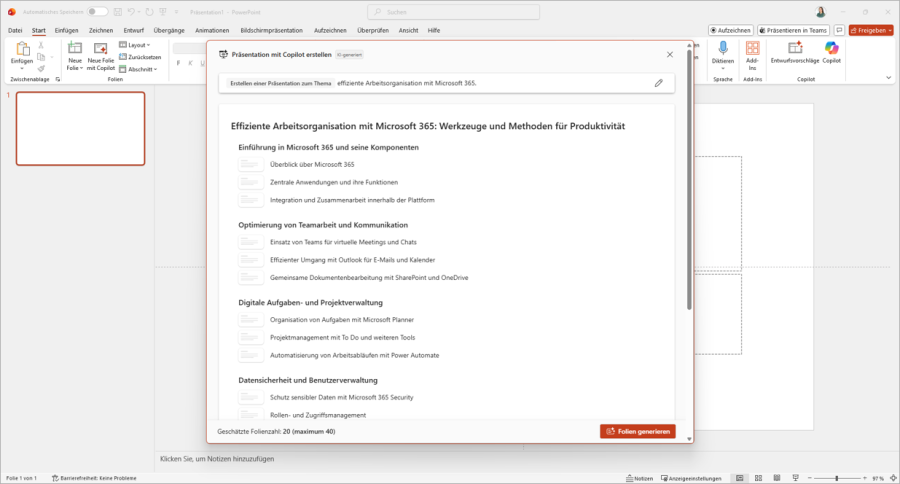
Task: Open the Animationen ribbon tab
Action: (x=212, y=30)
